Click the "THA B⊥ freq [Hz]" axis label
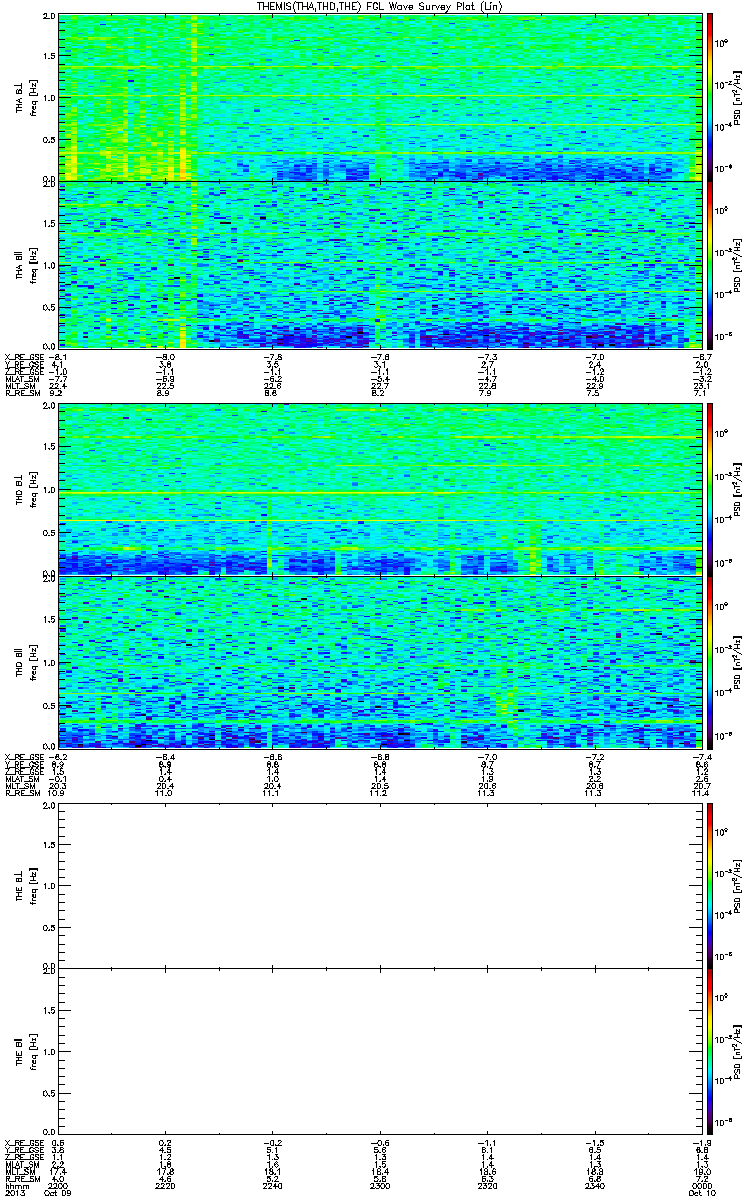Screen dimensions: 750x1200 (25, 97)
